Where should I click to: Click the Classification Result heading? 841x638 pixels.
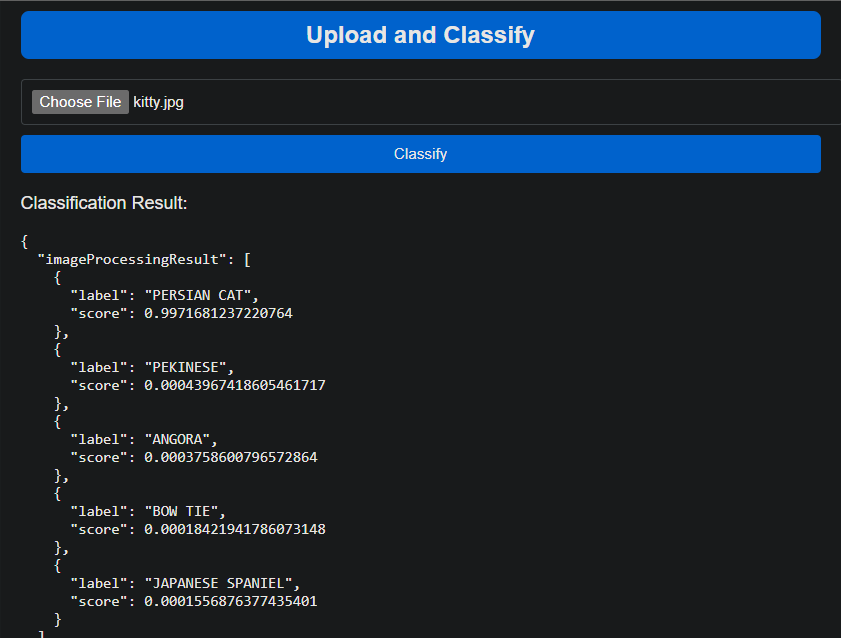coord(104,203)
